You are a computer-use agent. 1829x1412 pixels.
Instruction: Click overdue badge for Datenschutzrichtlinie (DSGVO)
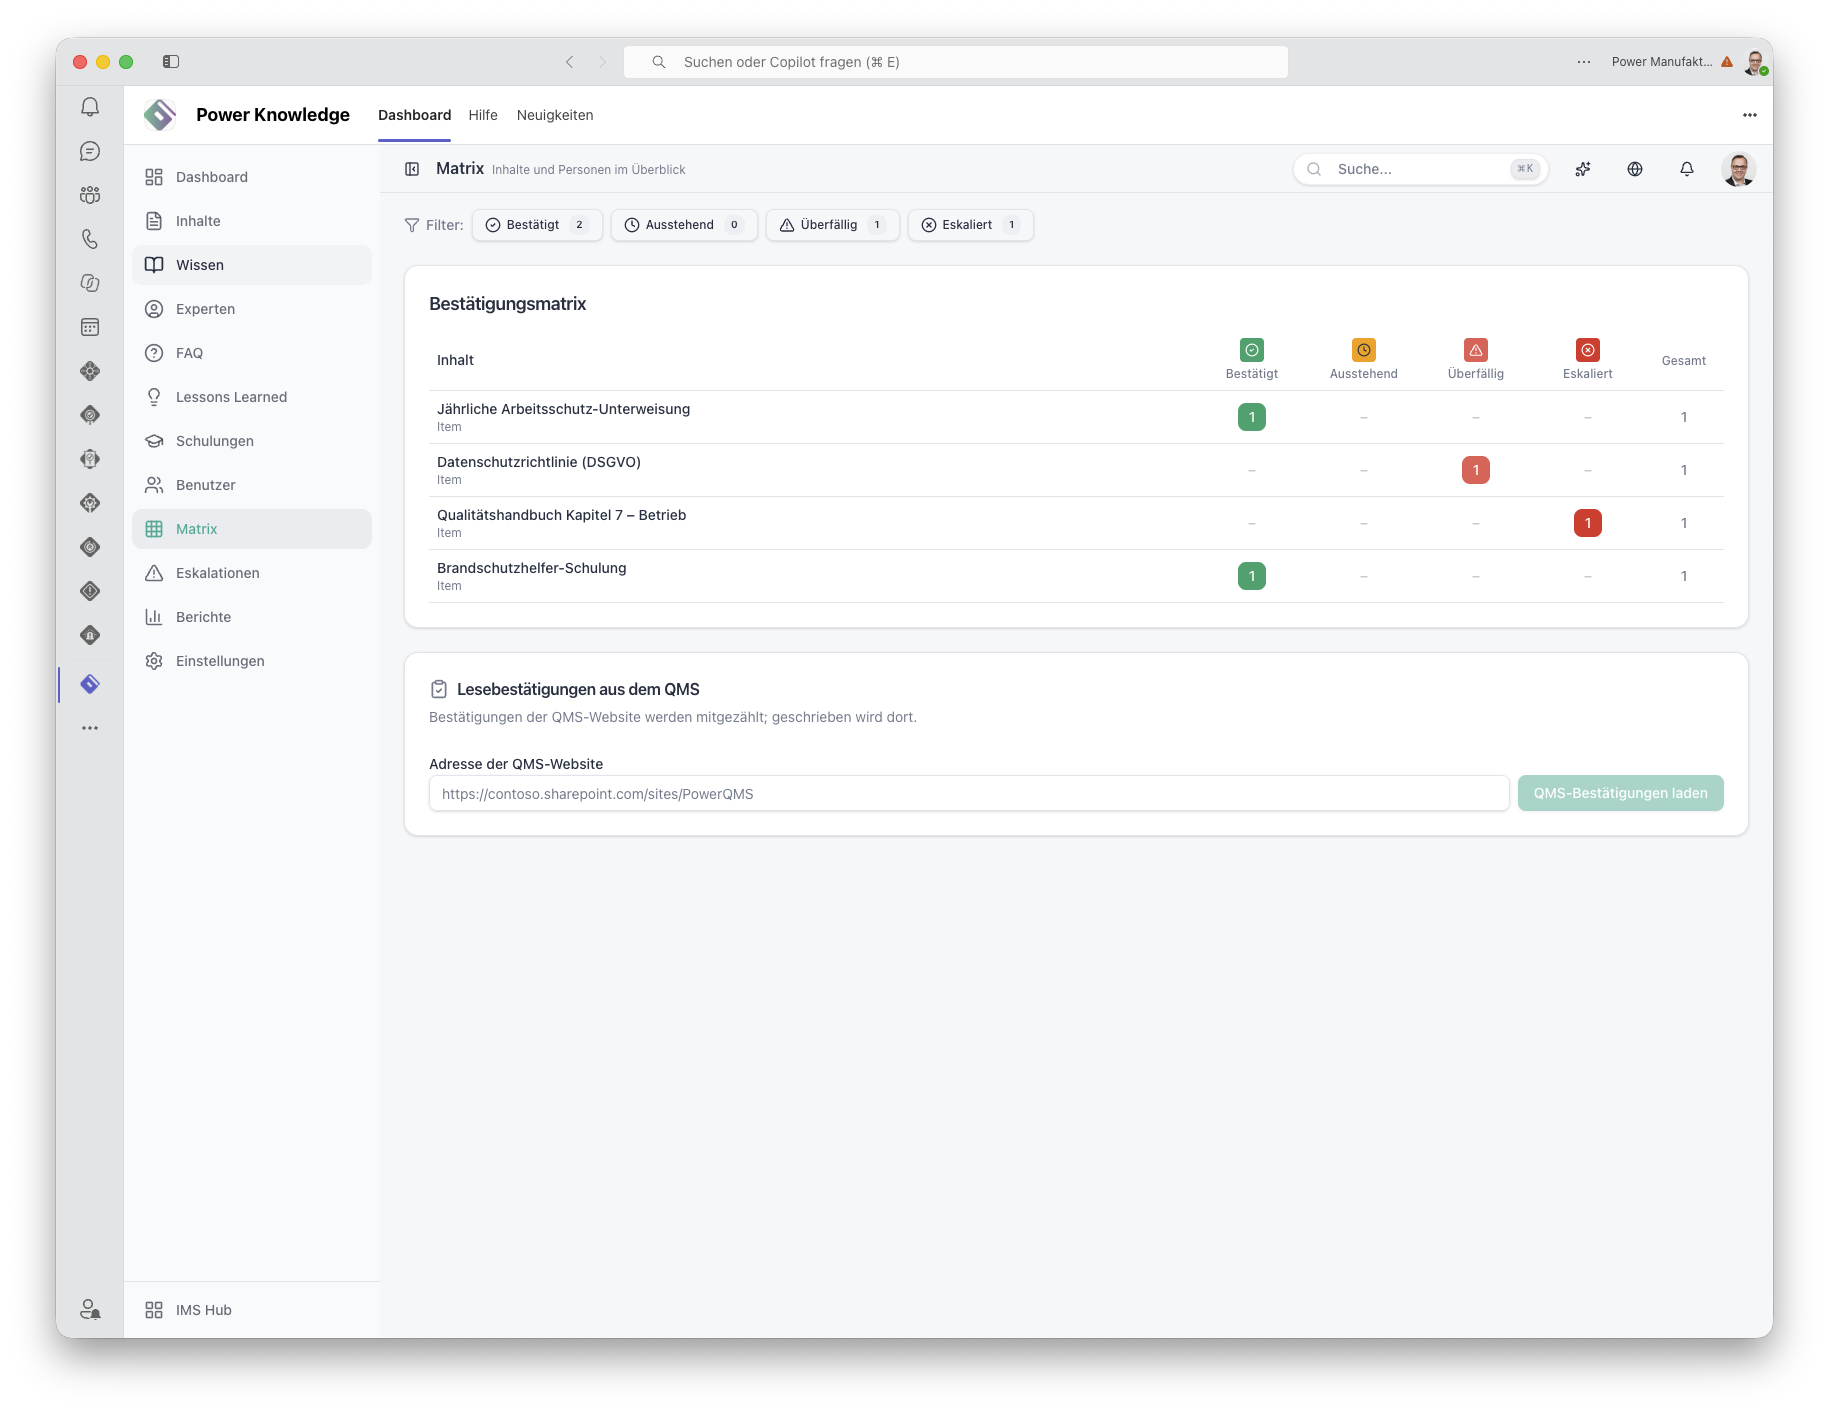pyautogui.click(x=1476, y=470)
